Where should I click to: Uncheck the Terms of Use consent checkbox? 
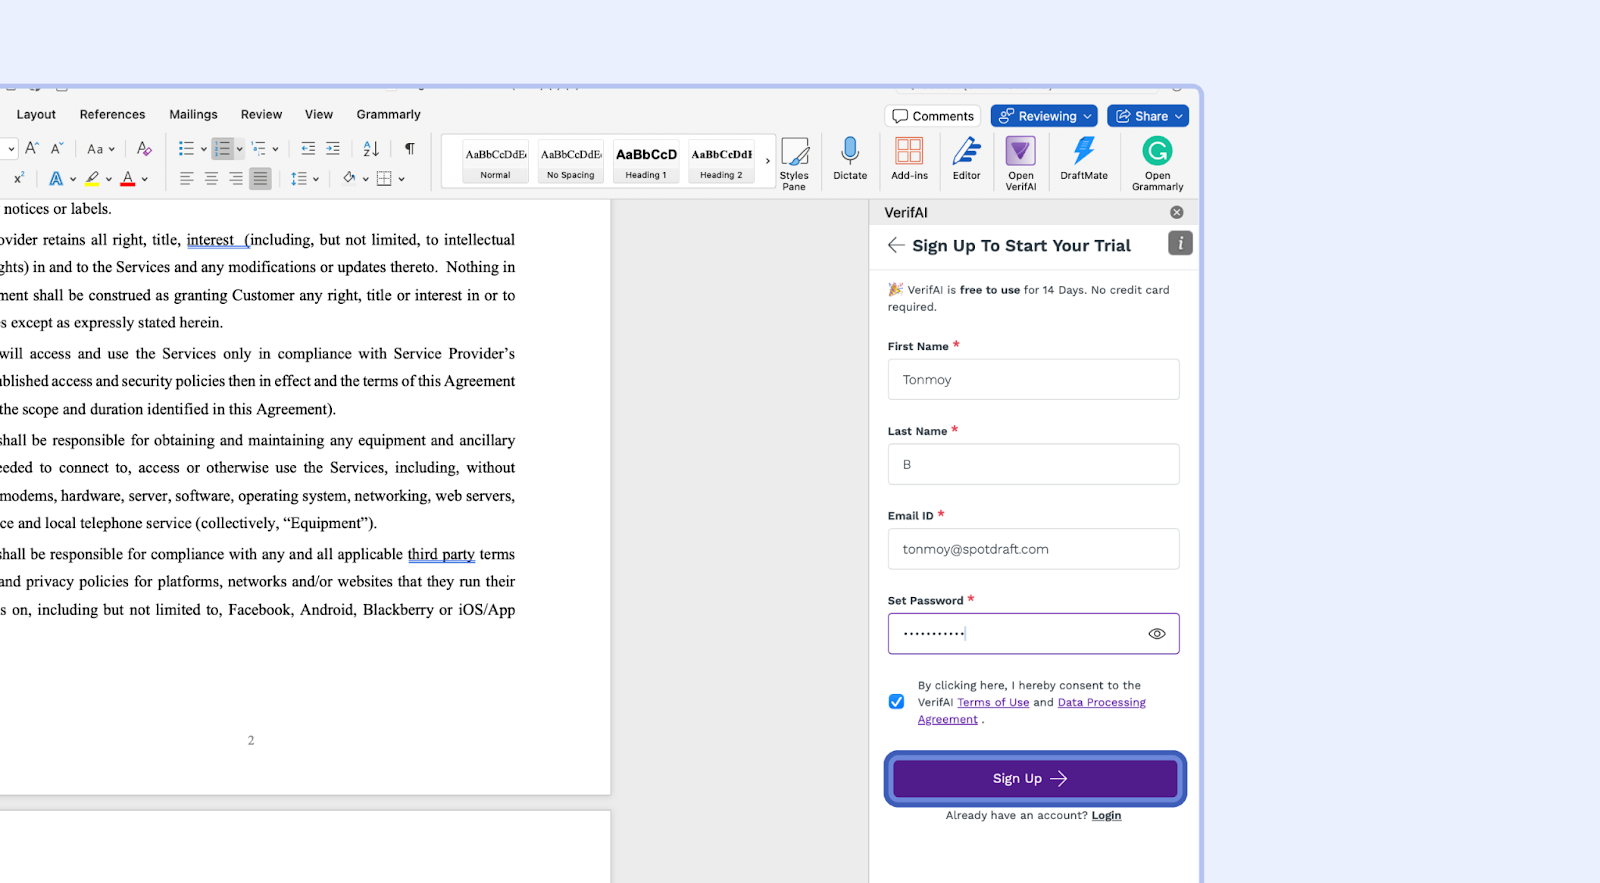pos(896,702)
